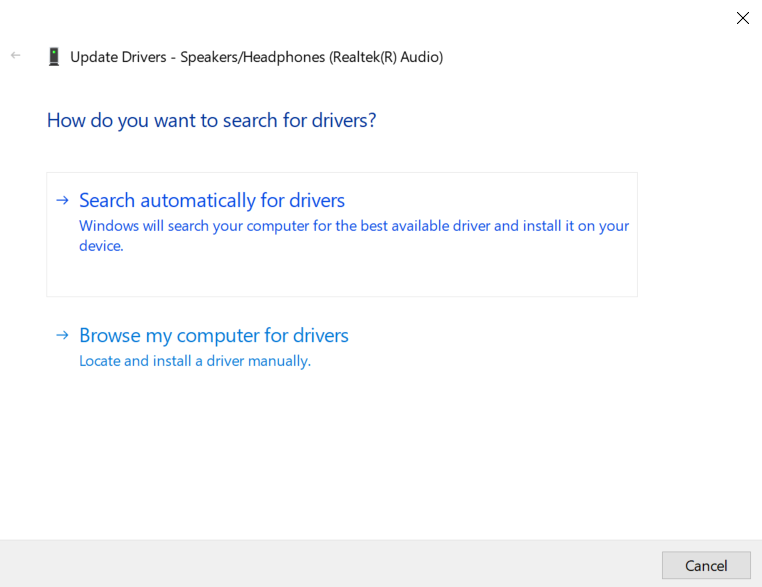Click 'Locate and install a driver manually' text

pos(195,361)
